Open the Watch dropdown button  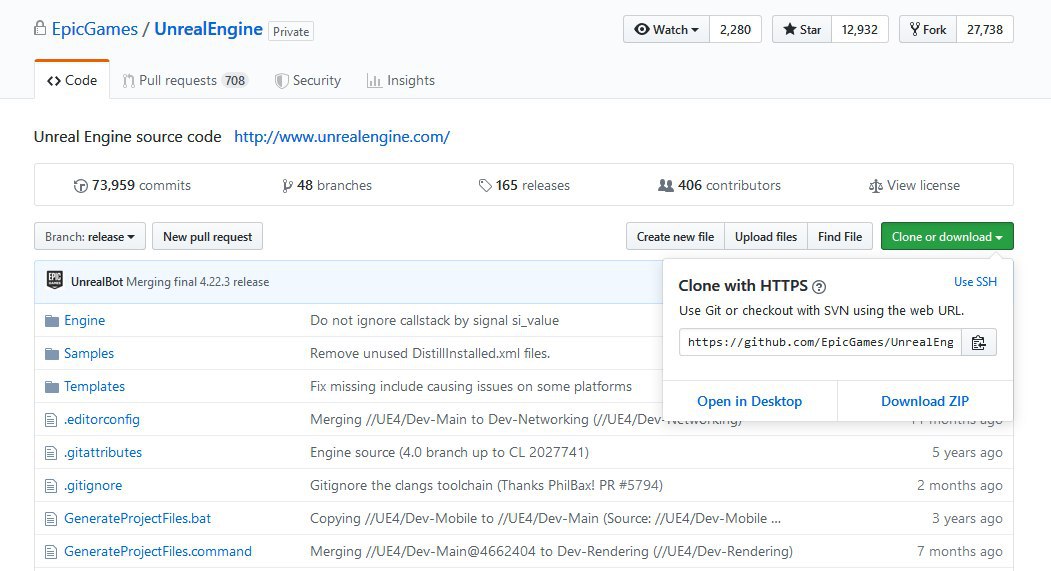click(x=666, y=29)
